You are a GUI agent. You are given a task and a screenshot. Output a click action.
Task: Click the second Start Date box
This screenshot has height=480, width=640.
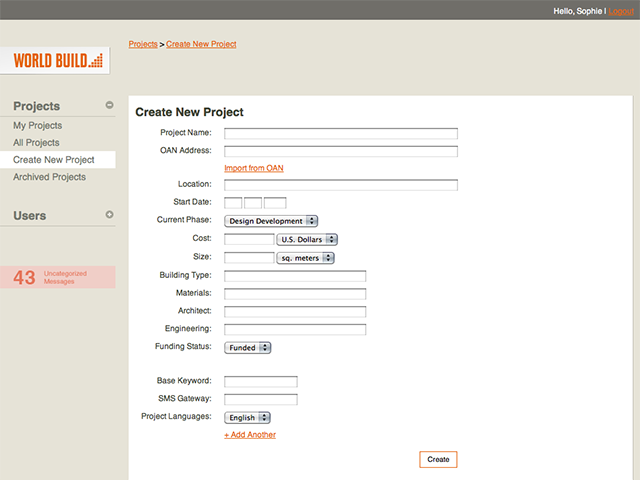point(253,203)
